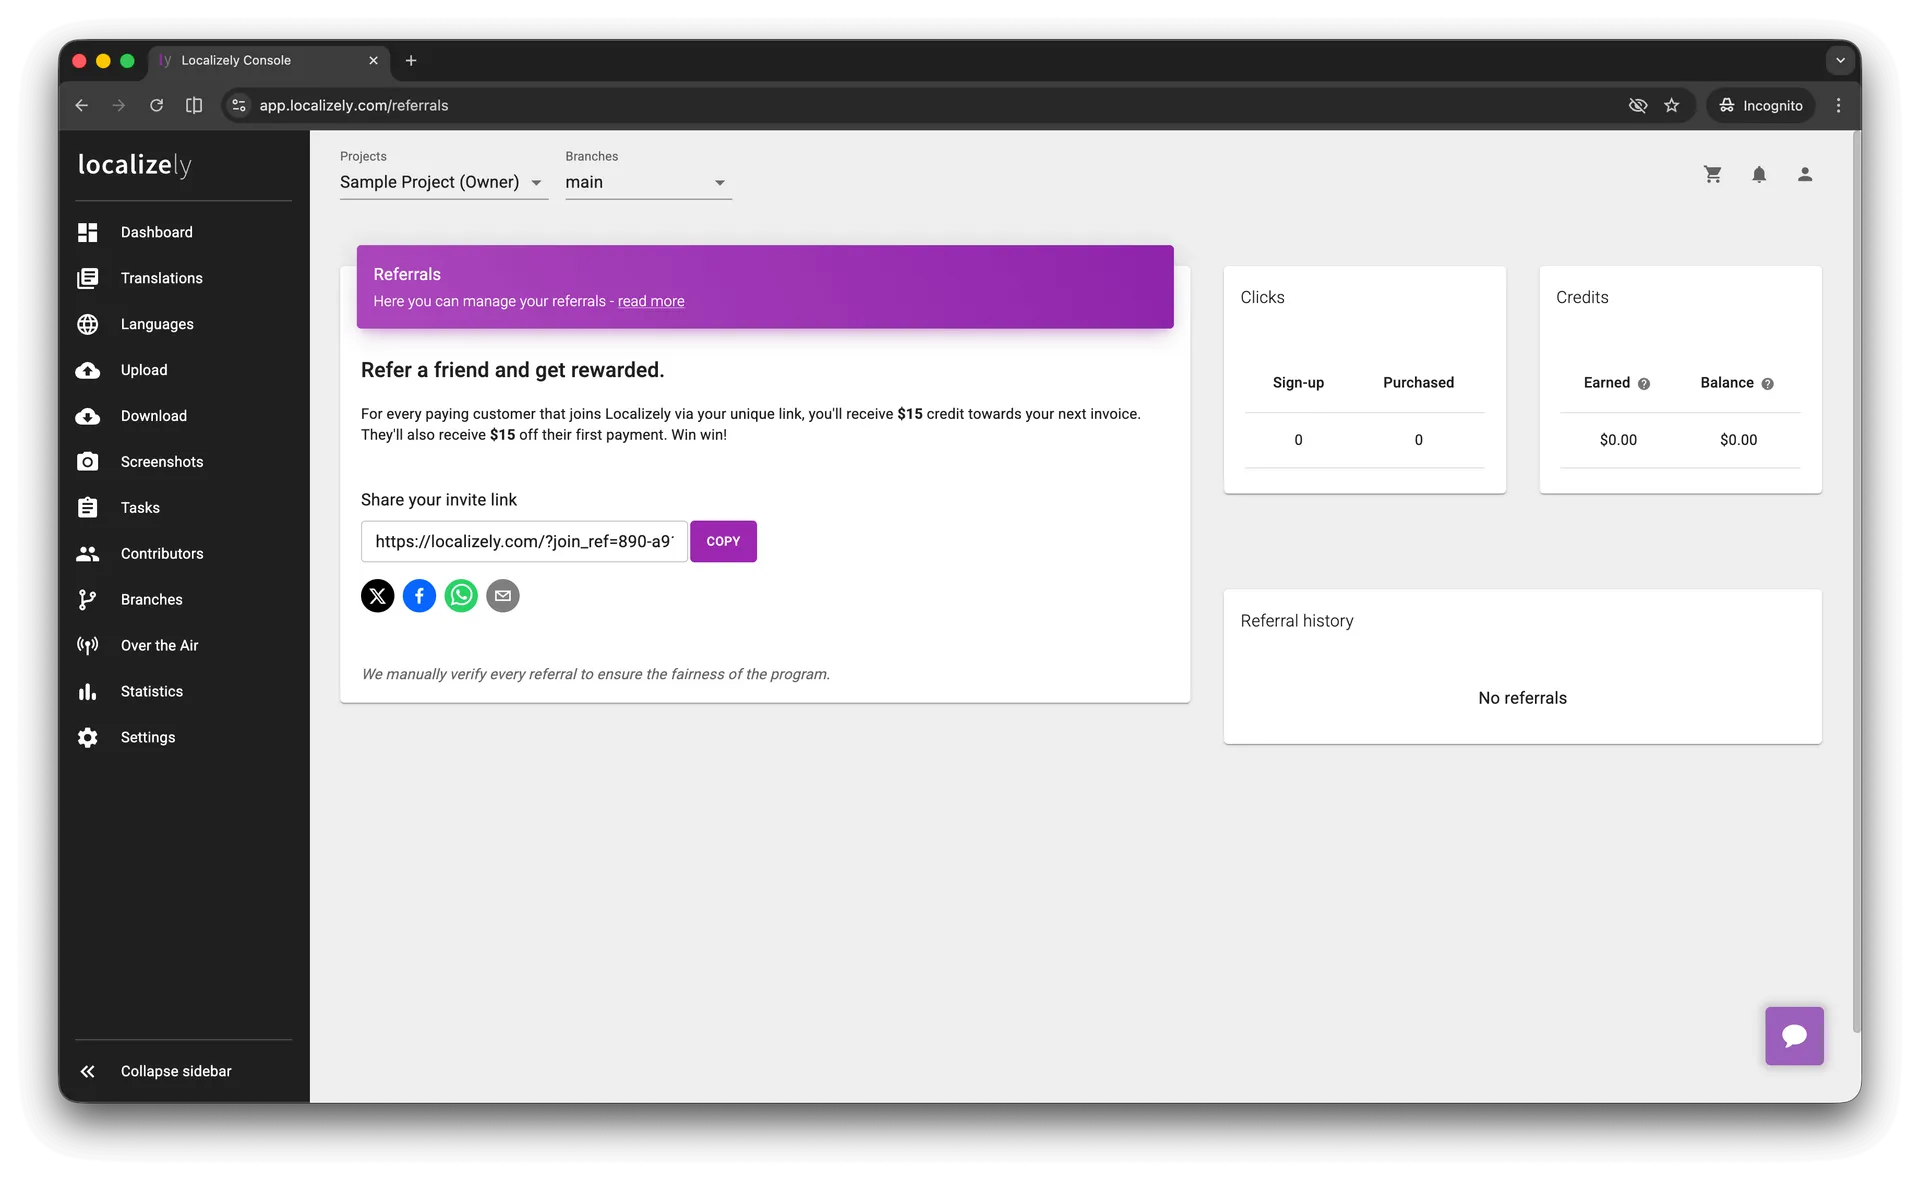Select Over the Air in sidebar
Viewport: 1920px width, 1180px height.
point(159,645)
